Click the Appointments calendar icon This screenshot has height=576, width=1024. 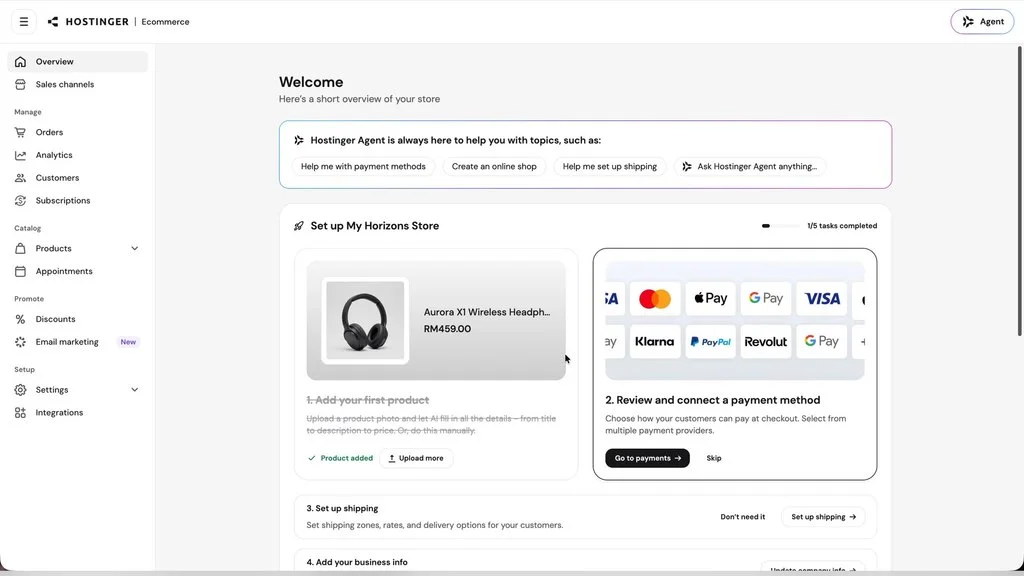click(20, 271)
